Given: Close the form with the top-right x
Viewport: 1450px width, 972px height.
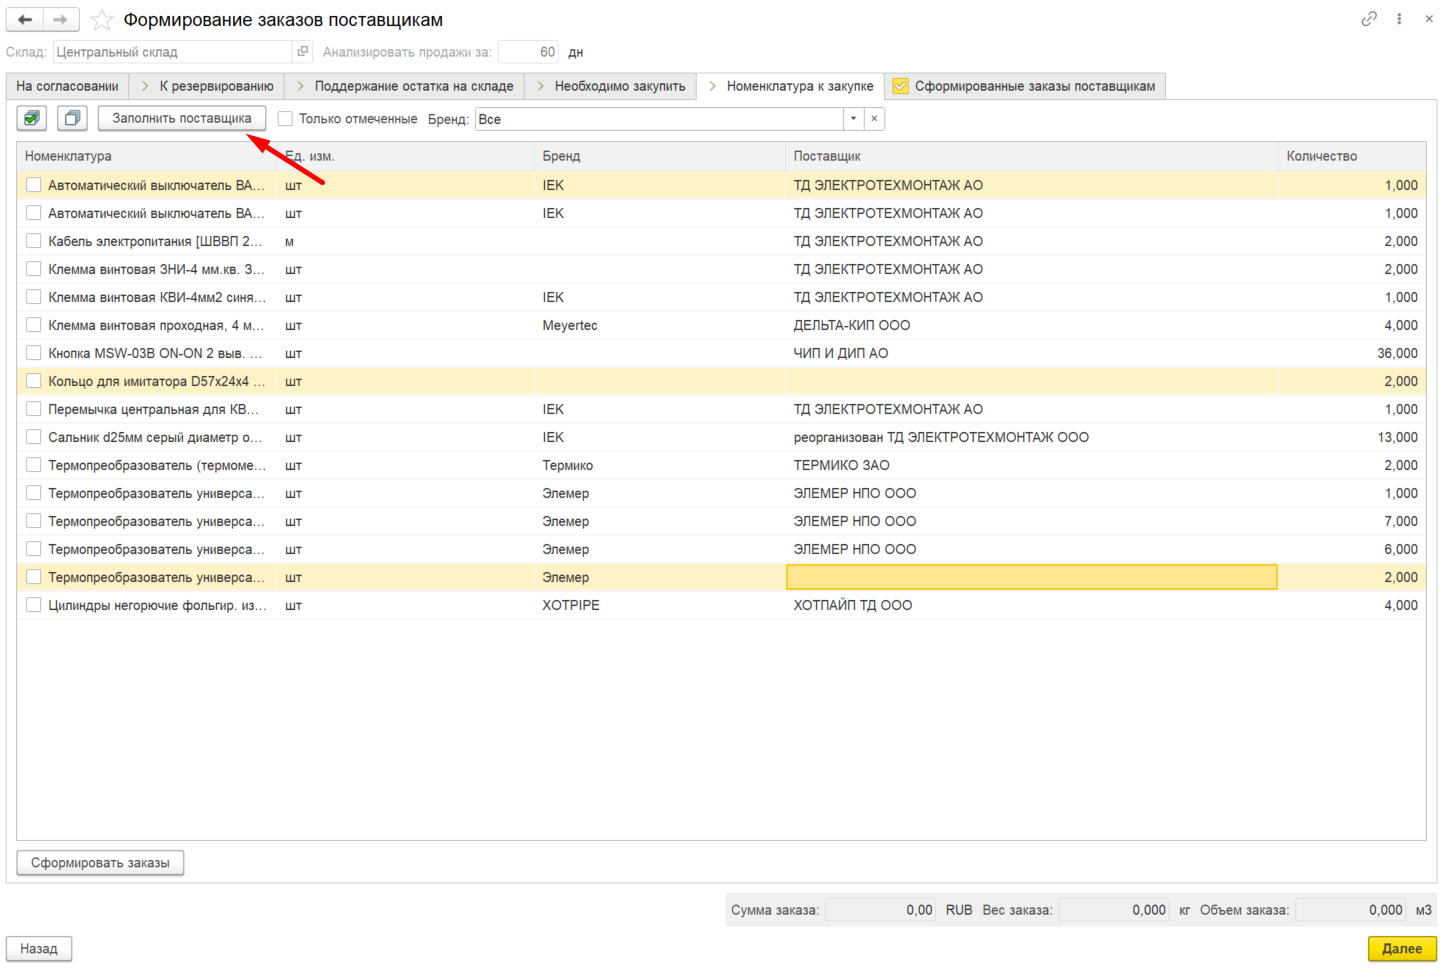Looking at the screenshot, I should click(x=1429, y=19).
